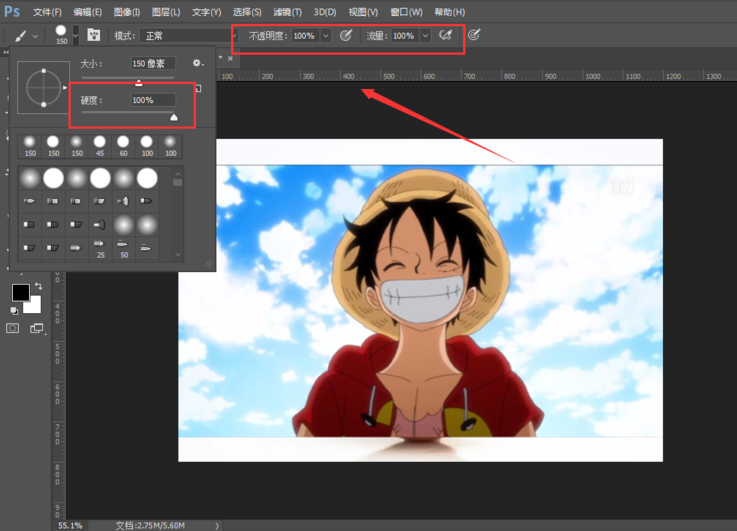Image resolution: width=737 pixels, height=531 pixels.
Task: Click the brush size (大小) input field
Action: tap(152, 63)
